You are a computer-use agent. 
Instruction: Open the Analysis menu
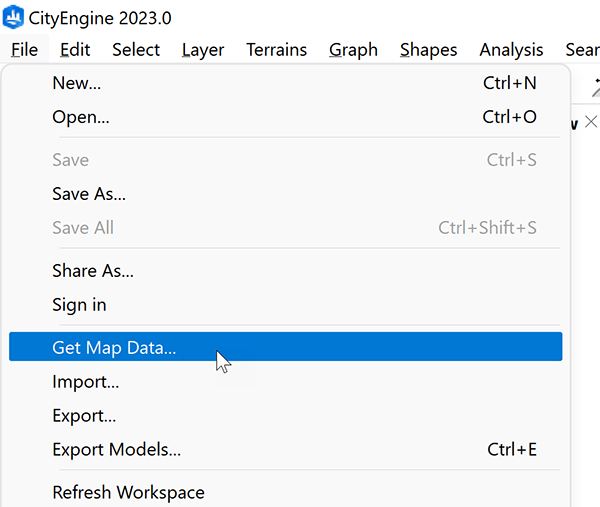pyautogui.click(x=511, y=50)
